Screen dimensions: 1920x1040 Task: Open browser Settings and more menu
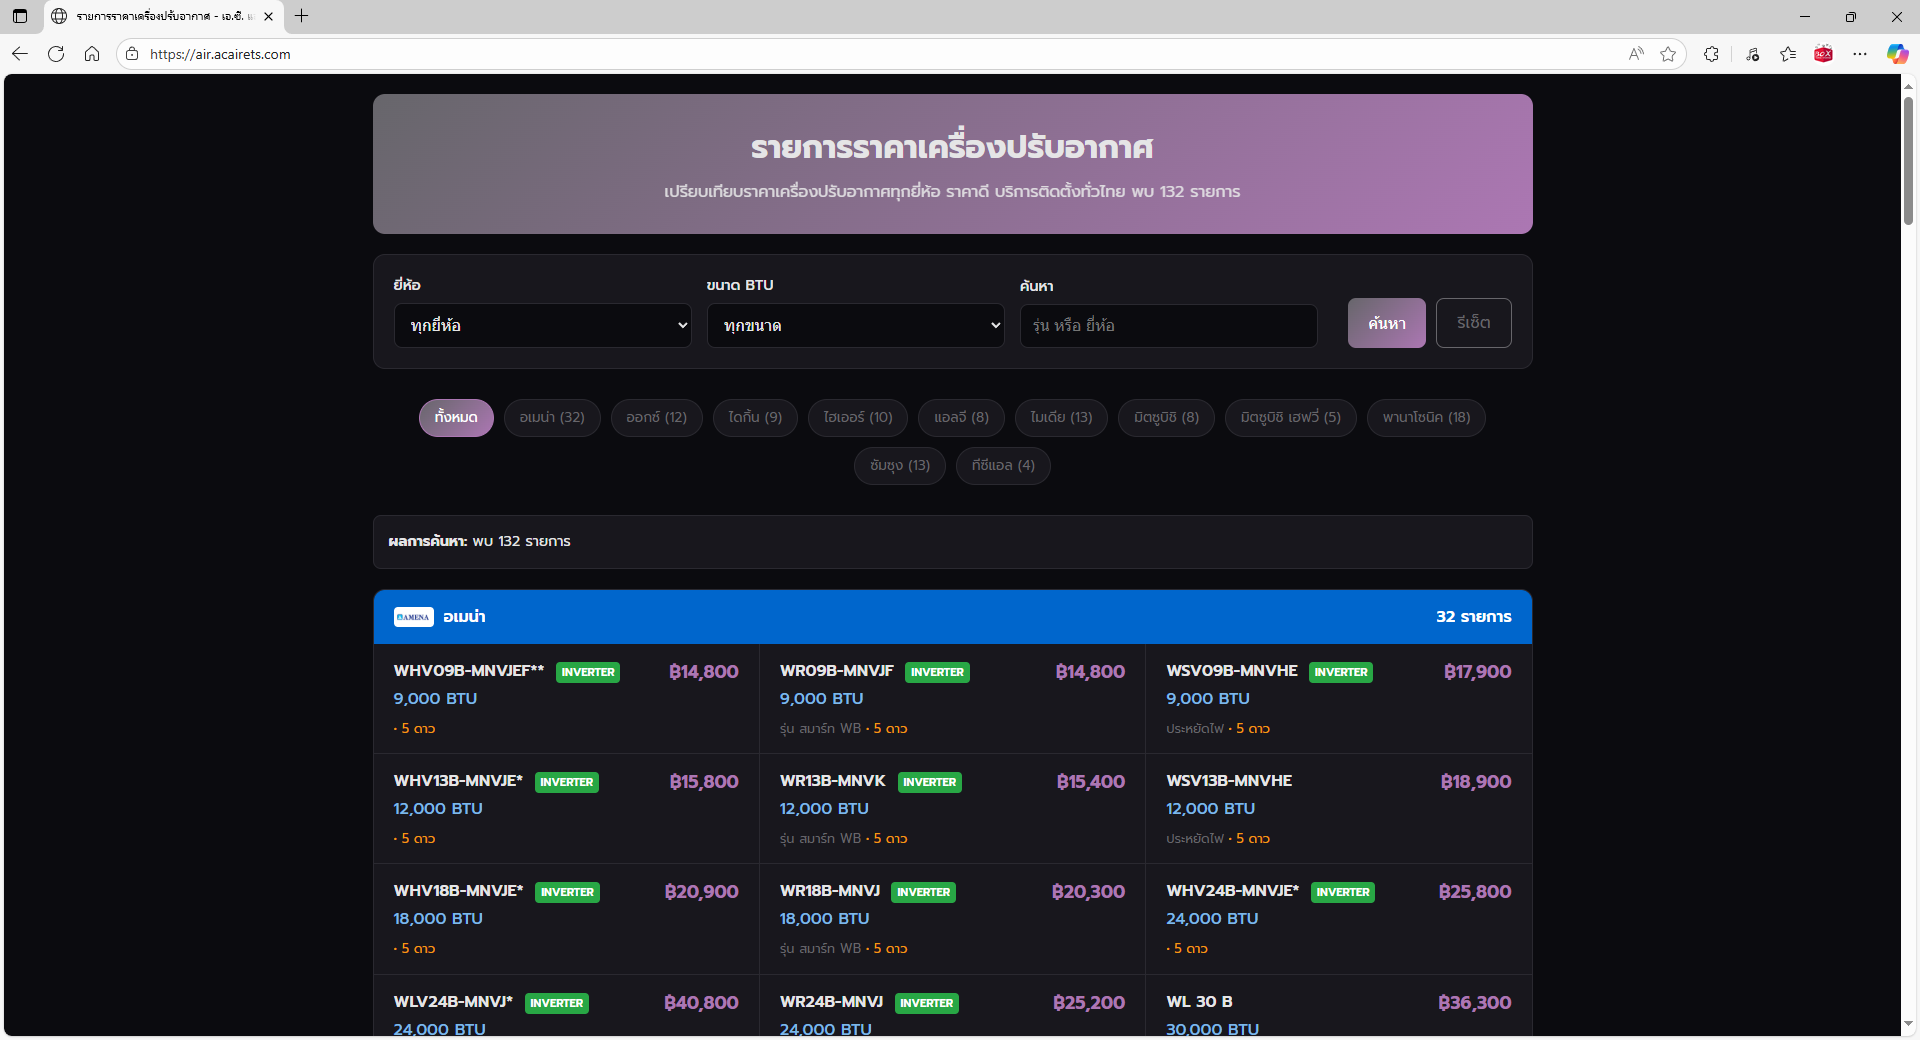(1860, 54)
